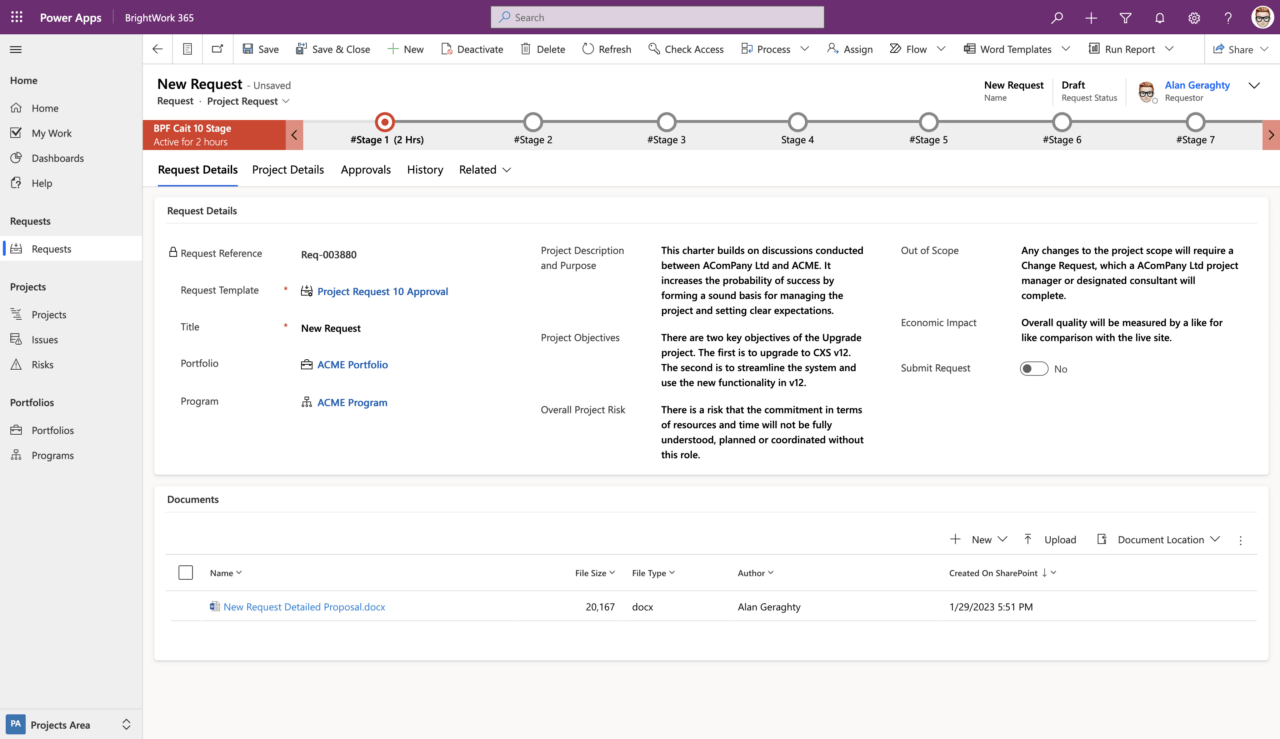The width and height of the screenshot is (1280, 739).
Task: Switch to the Project Details tab
Action: coord(287,169)
